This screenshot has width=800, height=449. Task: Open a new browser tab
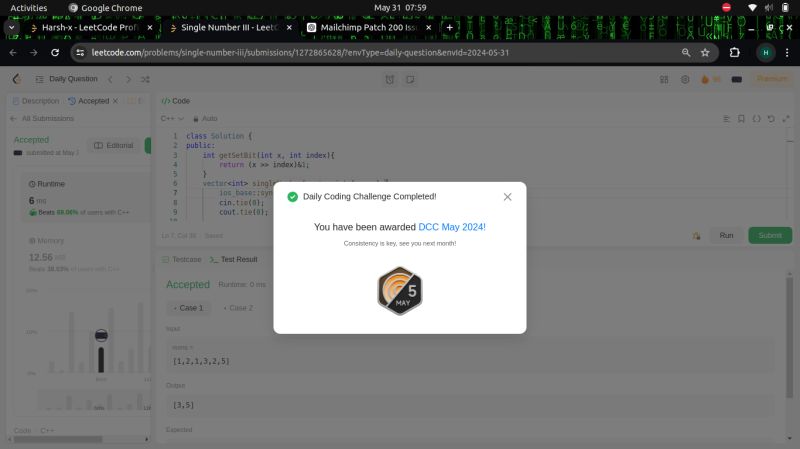pos(449,28)
